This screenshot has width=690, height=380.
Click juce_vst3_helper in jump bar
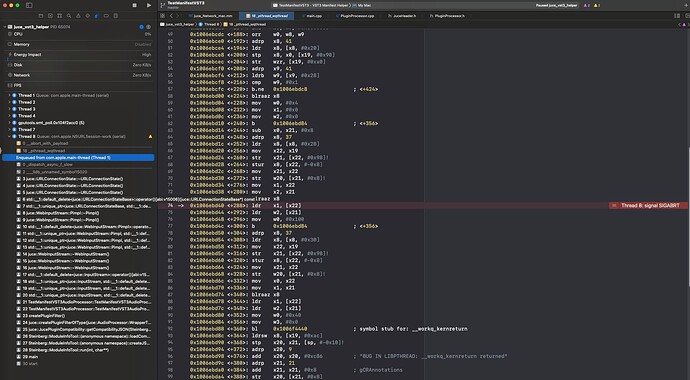click(177, 24)
